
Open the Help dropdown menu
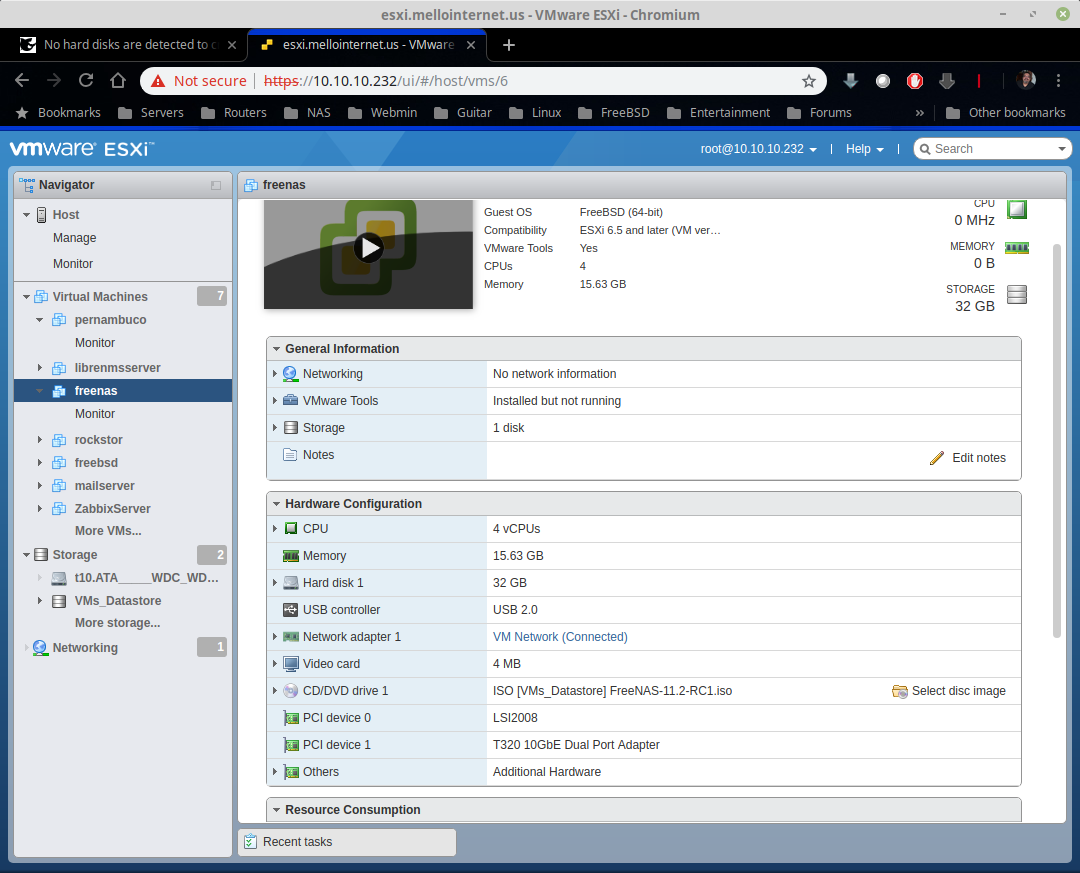(x=864, y=149)
